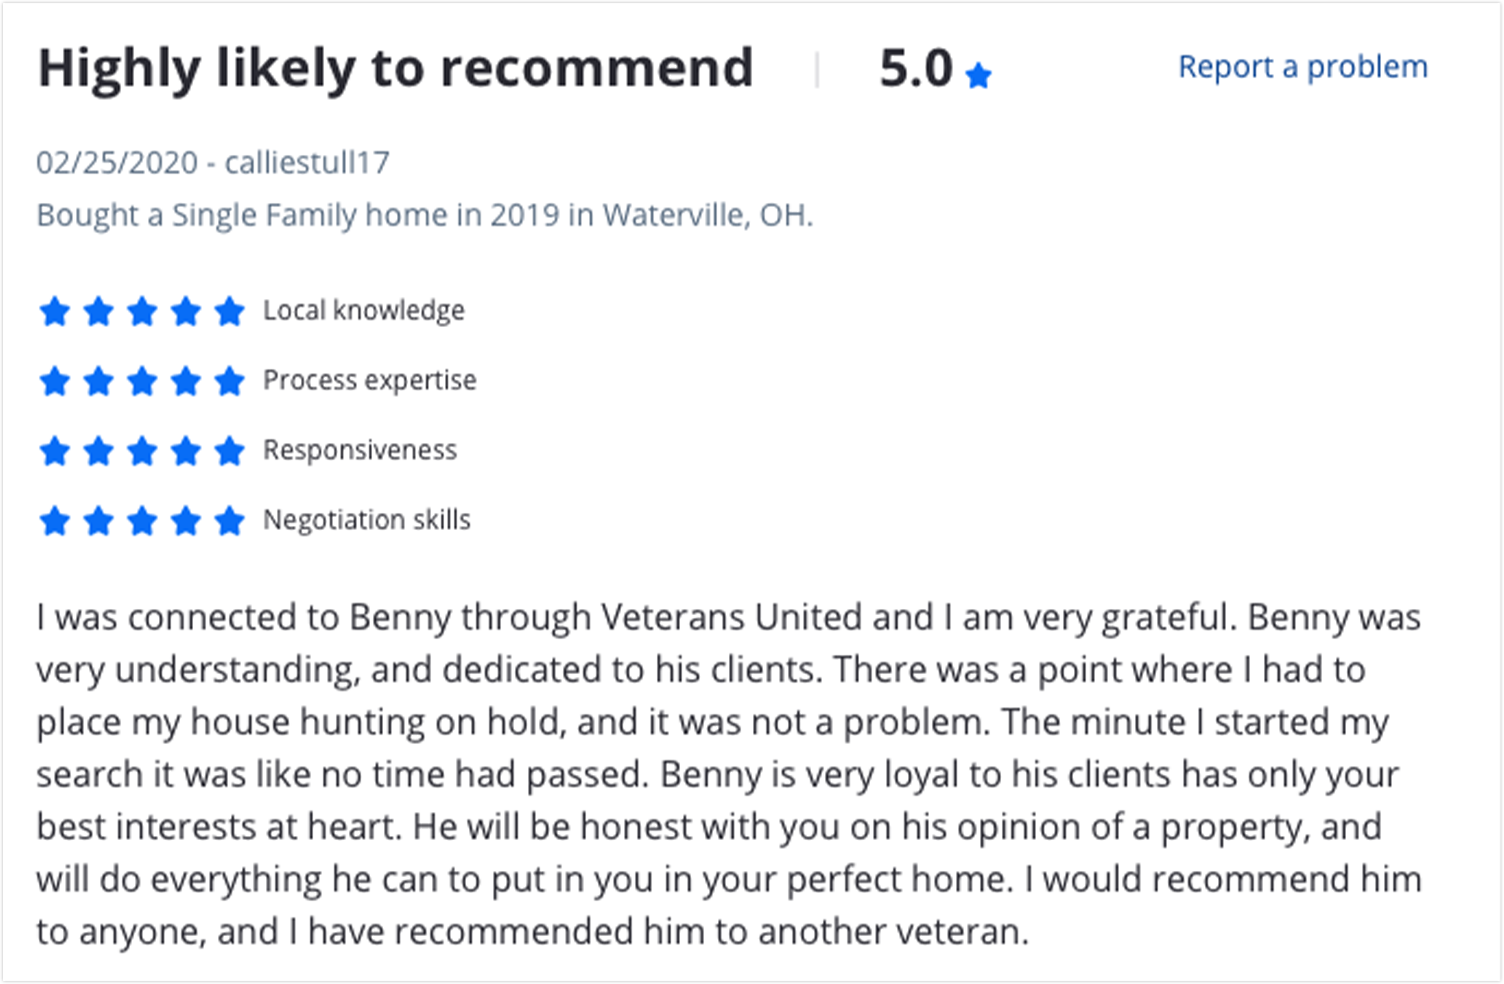The height and width of the screenshot is (984, 1504).
Task: Click the fourth star of Negotiation skills
Action: tap(186, 521)
